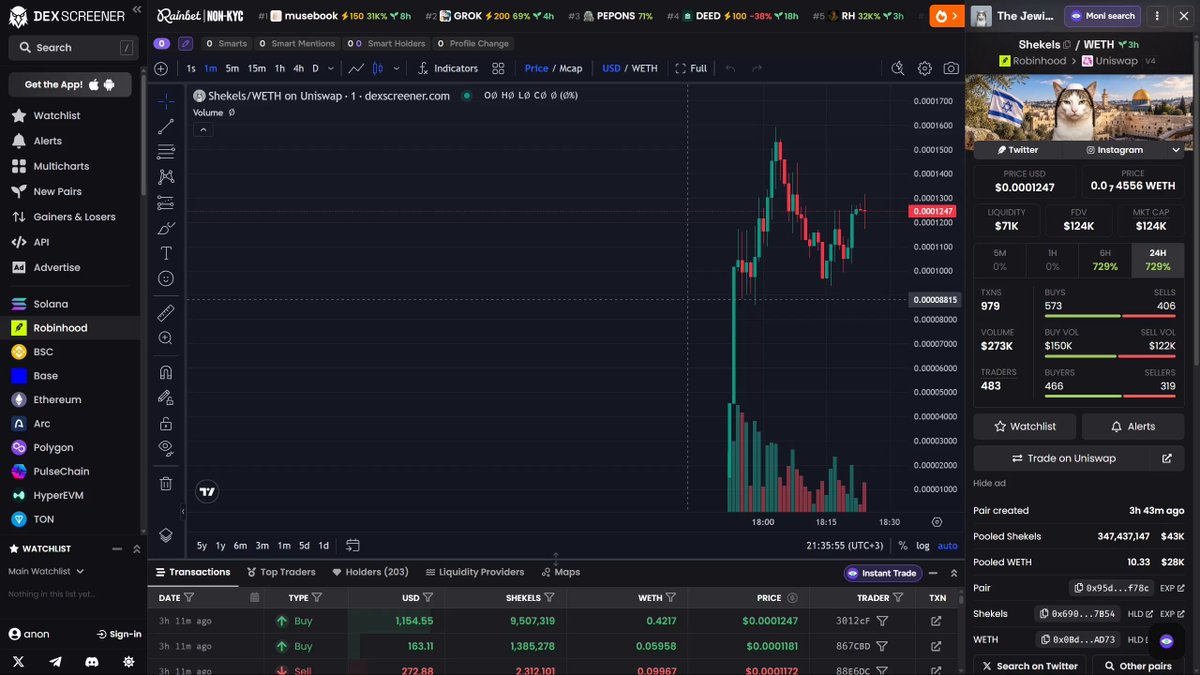The width and height of the screenshot is (1200, 675).
Task: Take a chart snapshot with camera icon
Action: click(951, 68)
